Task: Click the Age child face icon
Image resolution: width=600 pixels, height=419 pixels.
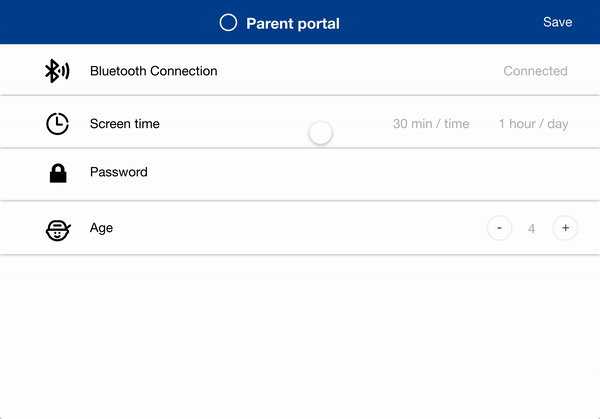Action: click(x=58, y=229)
